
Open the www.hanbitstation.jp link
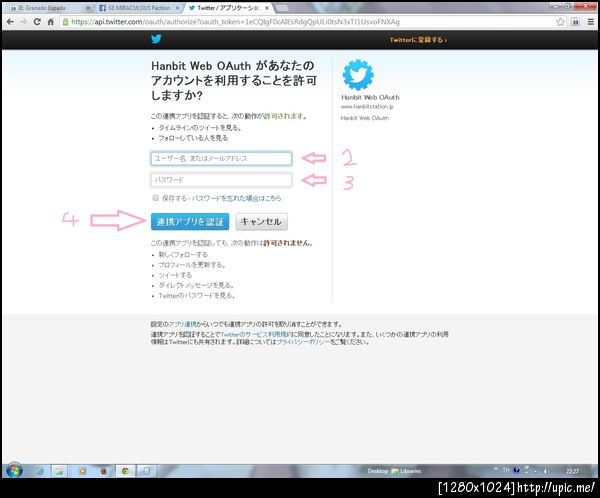[367, 107]
